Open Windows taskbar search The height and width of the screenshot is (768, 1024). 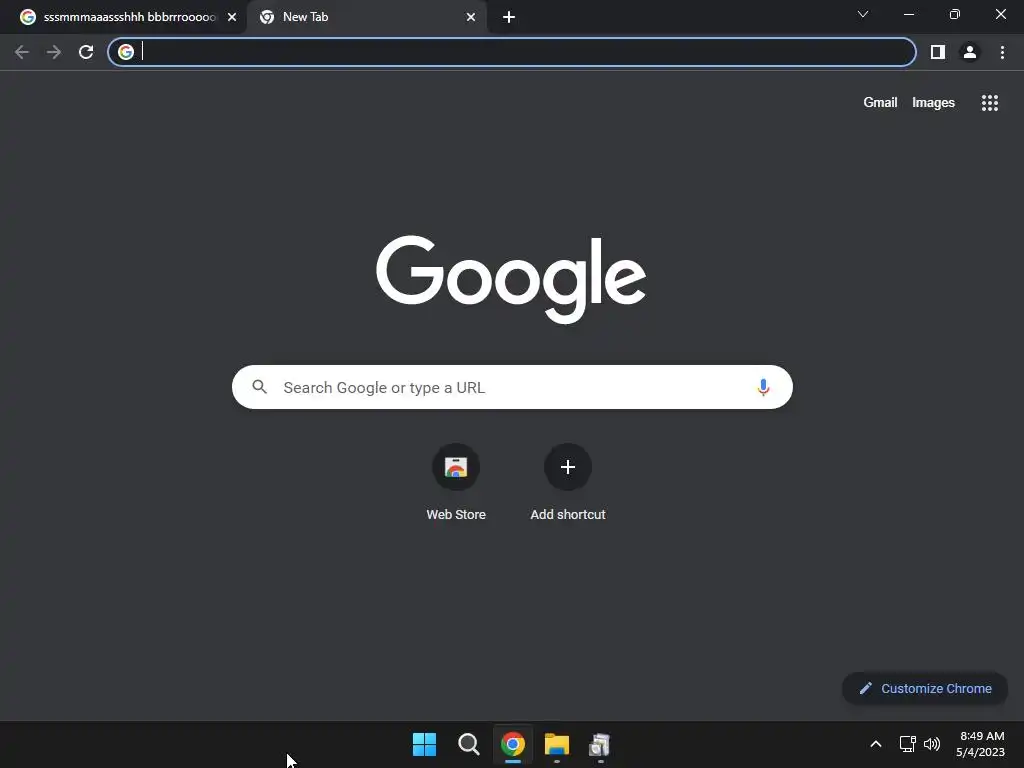[468, 744]
